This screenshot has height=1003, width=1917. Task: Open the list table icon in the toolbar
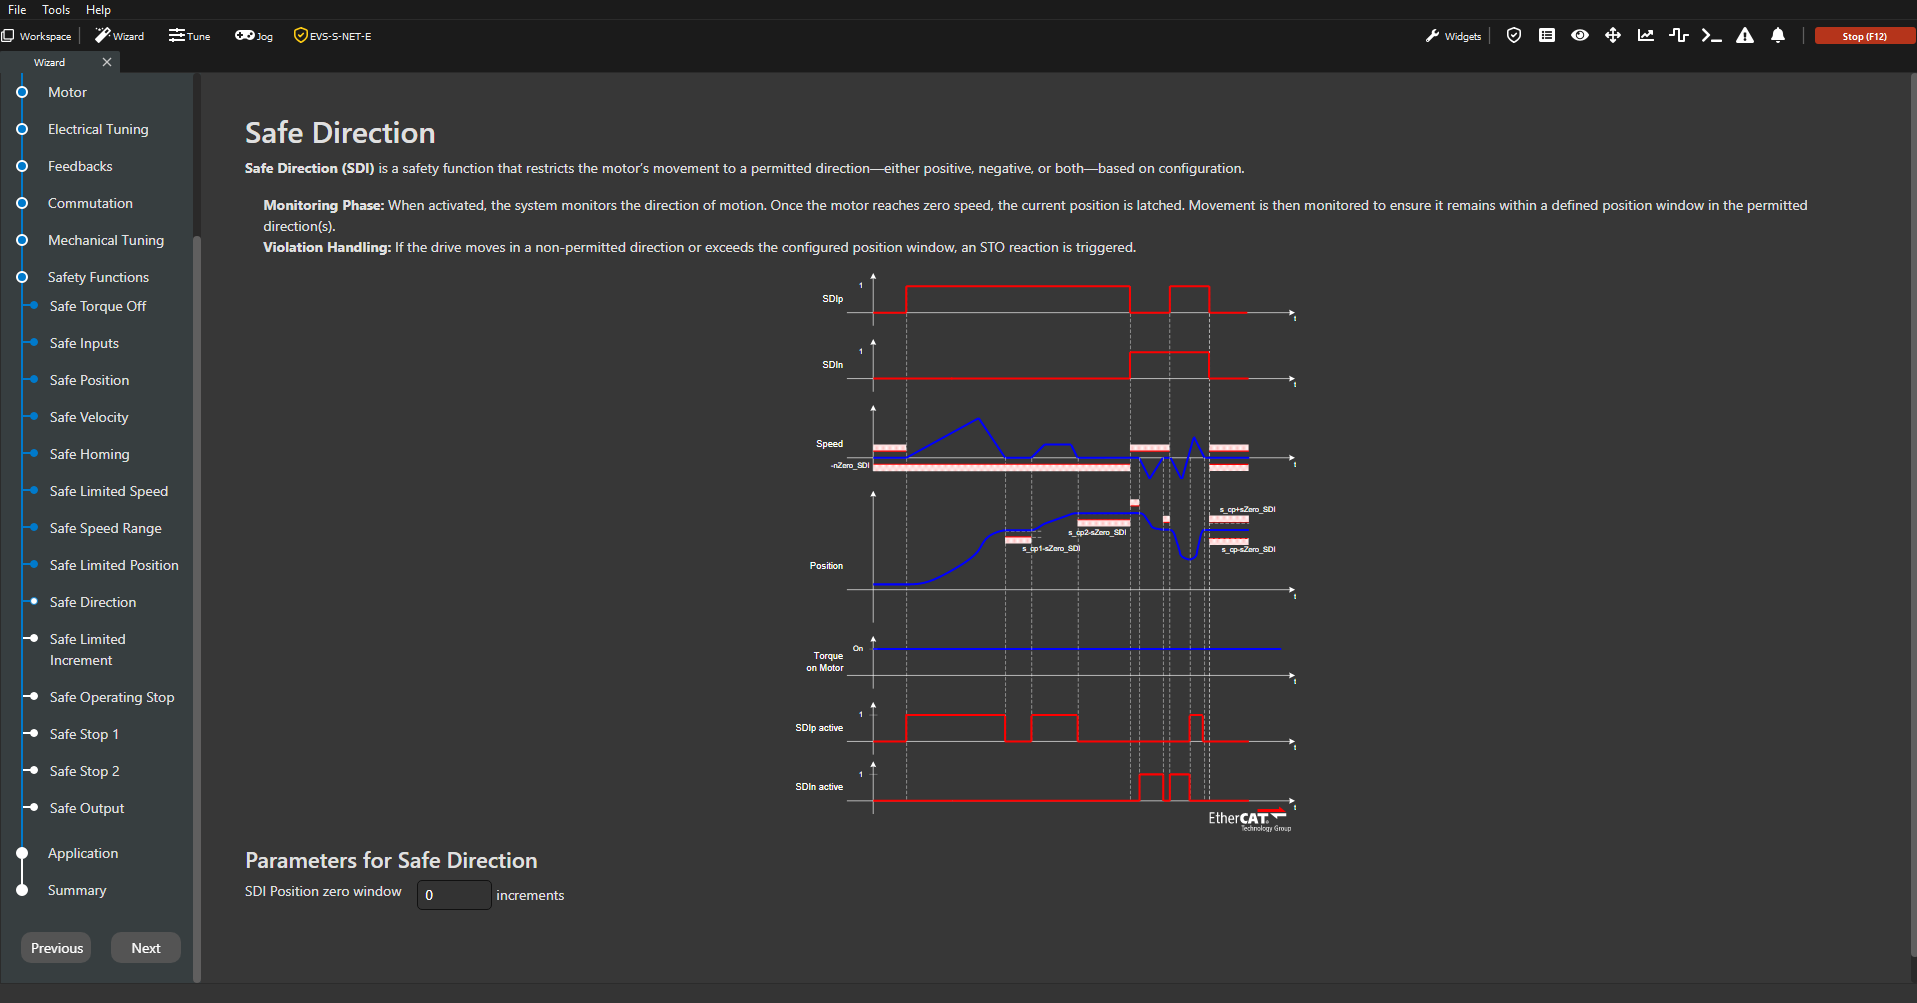click(1547, 36)
